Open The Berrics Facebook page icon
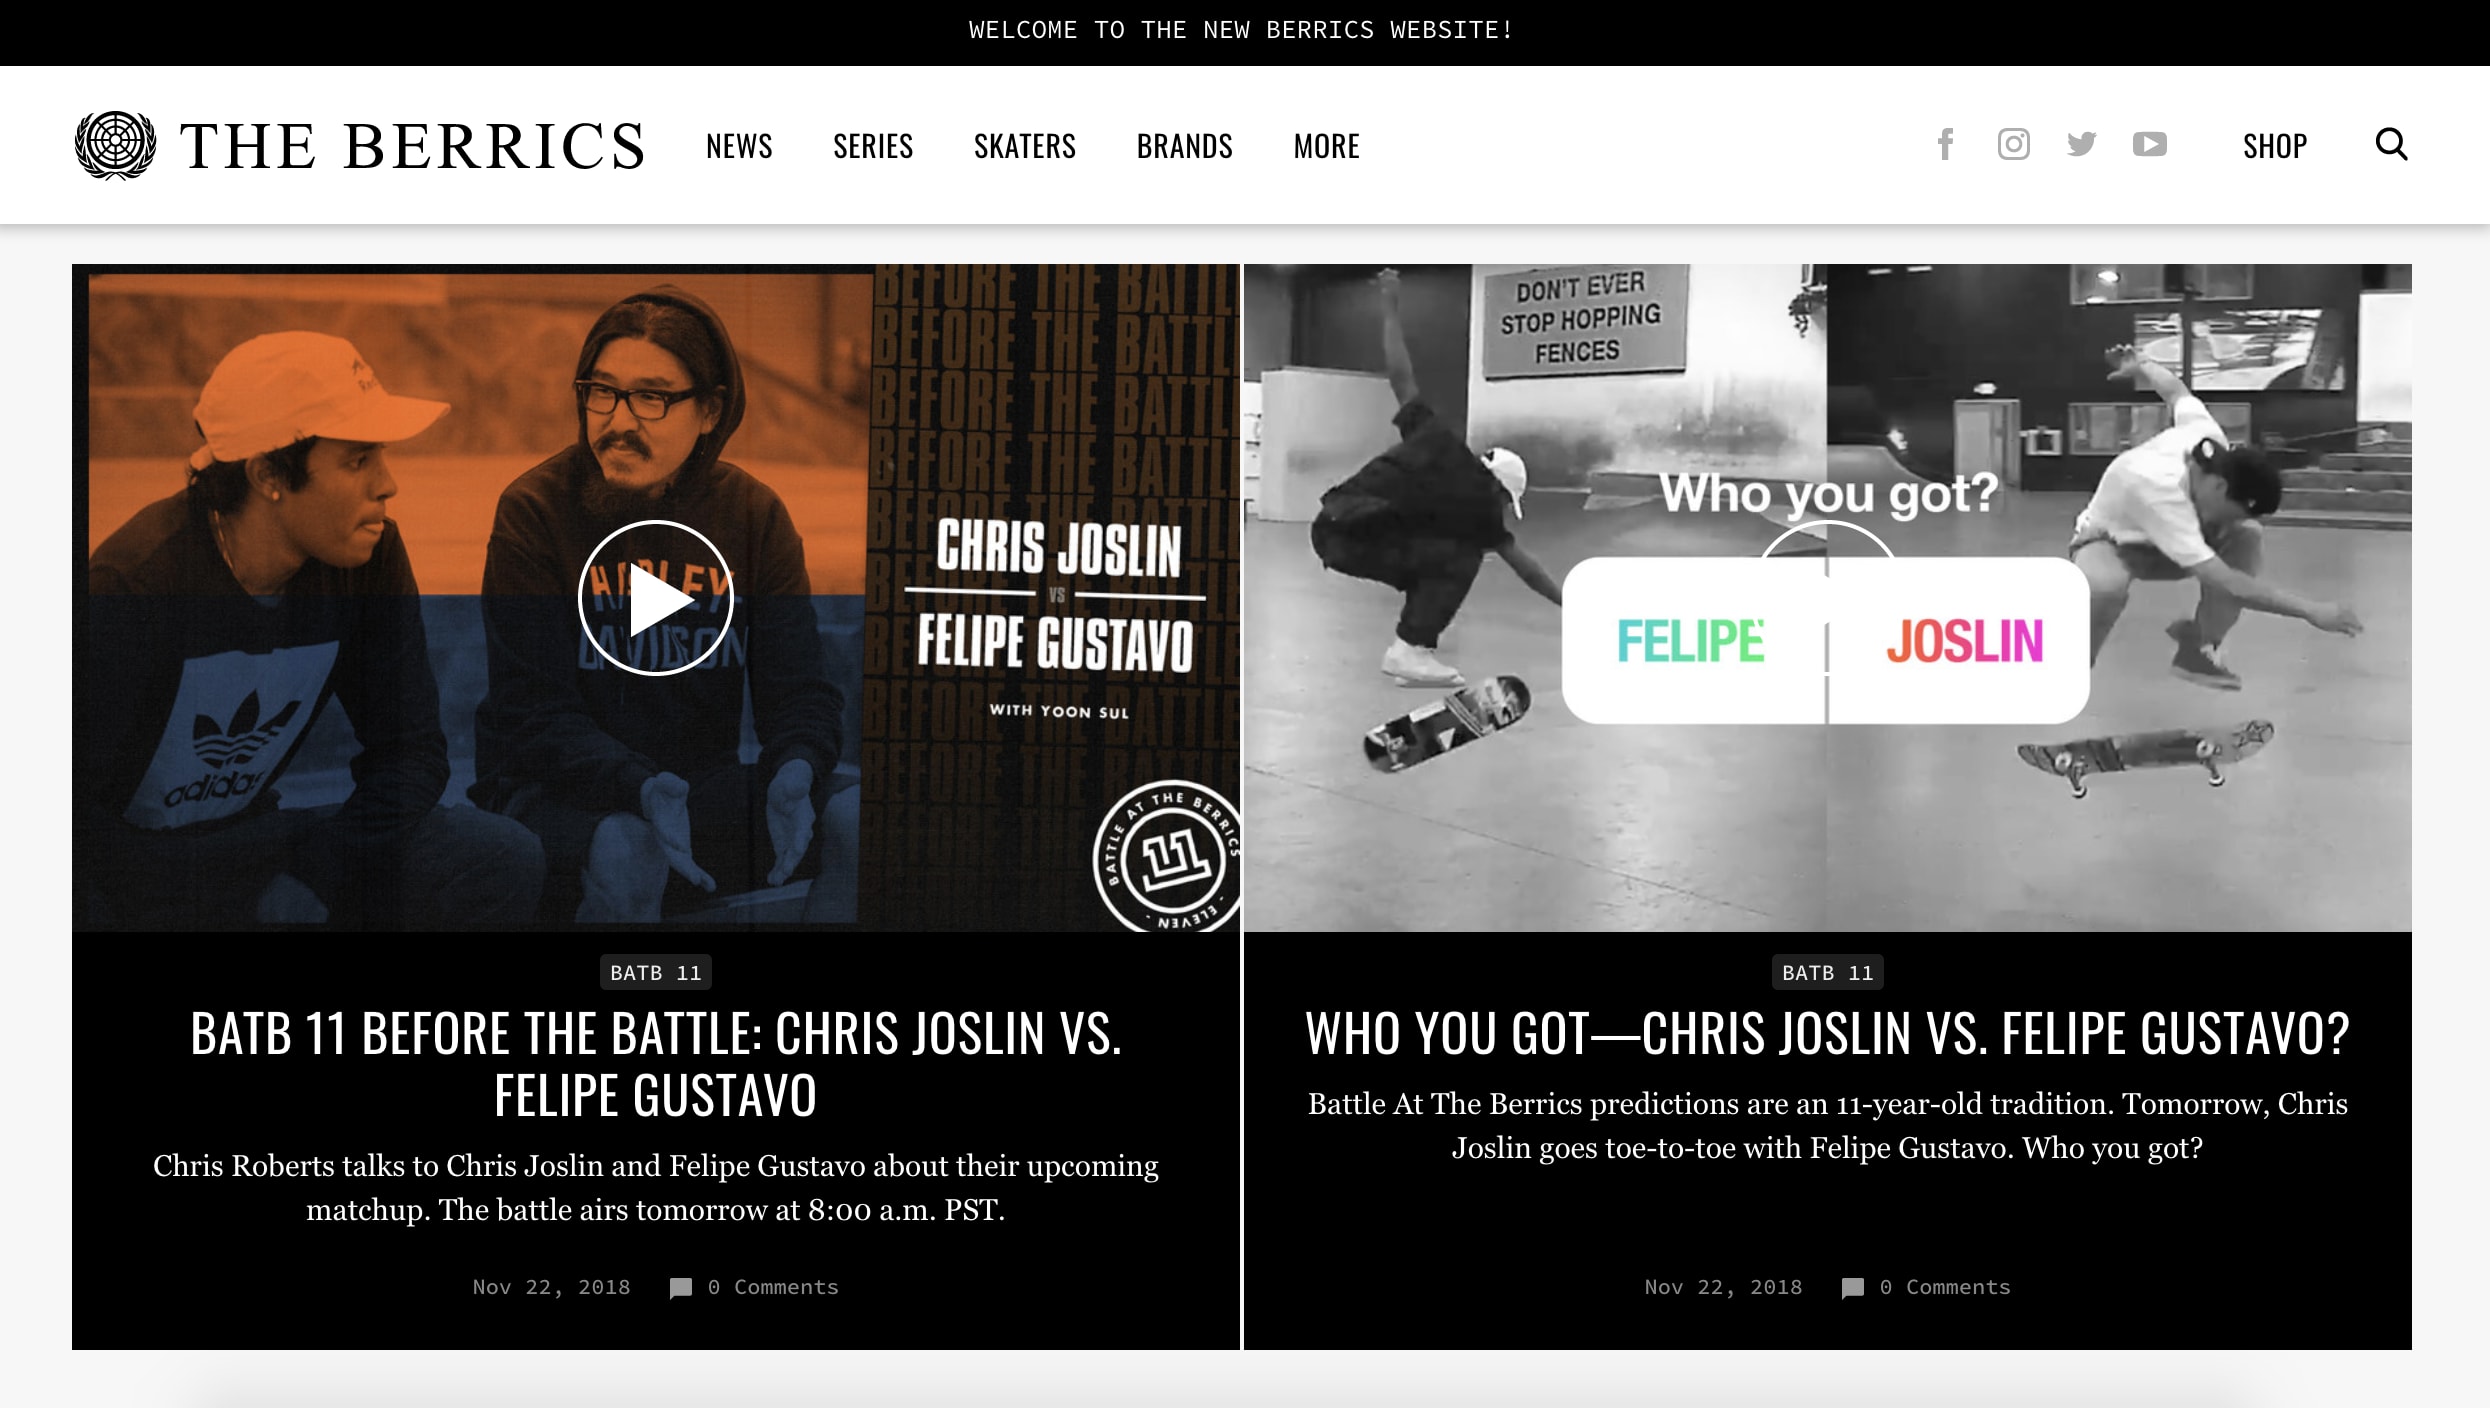The image size is (2490, 1408). pyautogui.click(x=1945, y=145)
